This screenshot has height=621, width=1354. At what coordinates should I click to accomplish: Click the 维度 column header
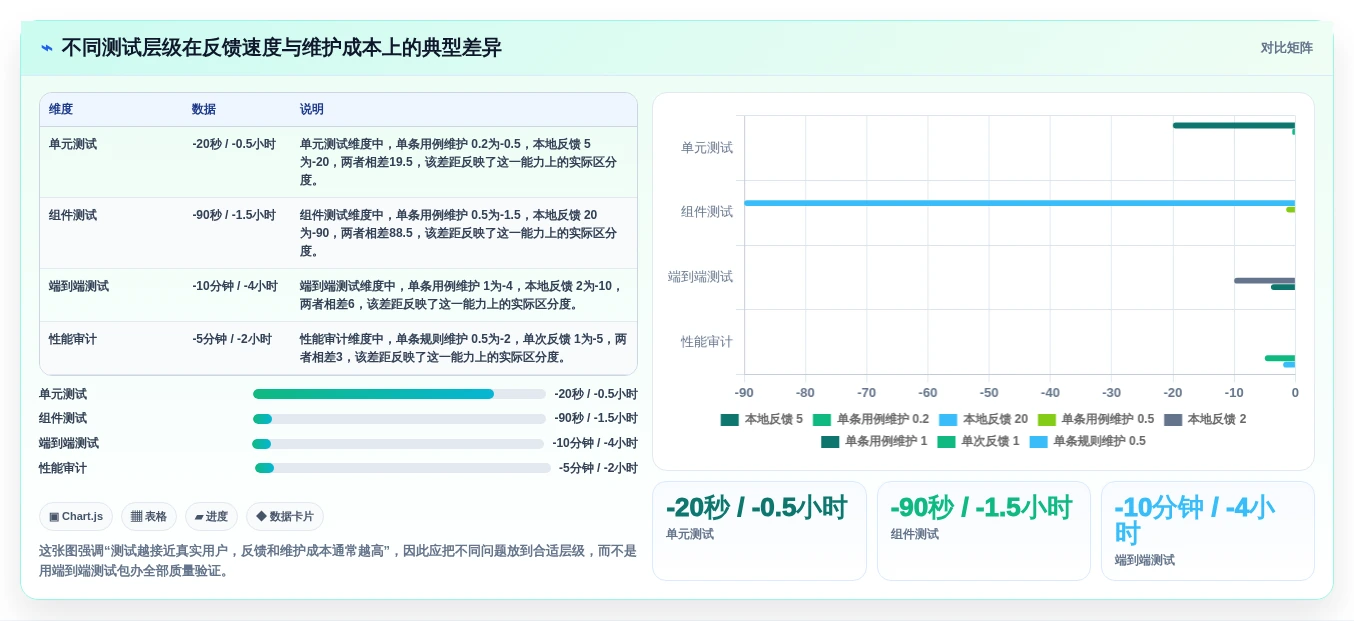(61, 109)
